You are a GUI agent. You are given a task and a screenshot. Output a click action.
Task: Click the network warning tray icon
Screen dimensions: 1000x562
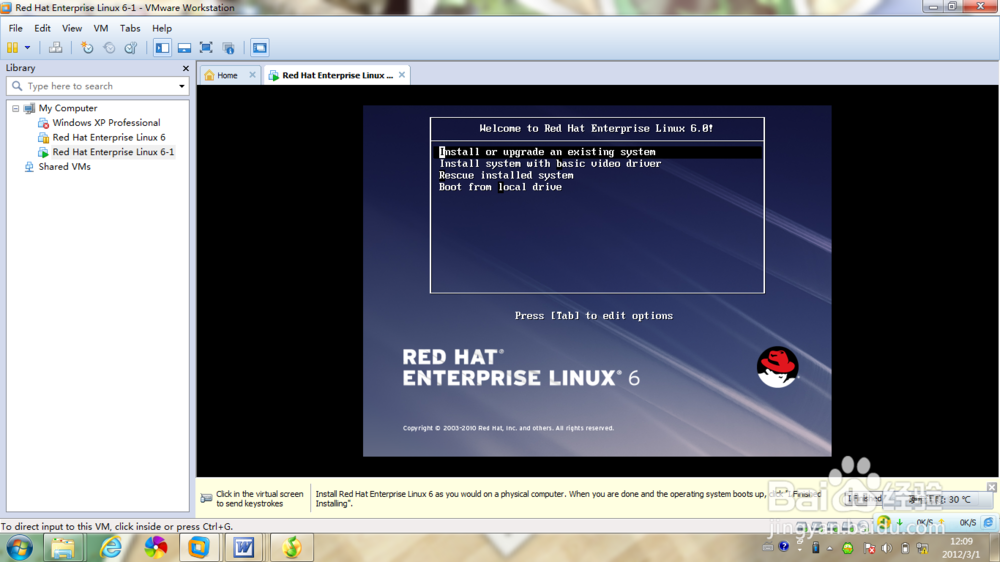tap(923, 548)
